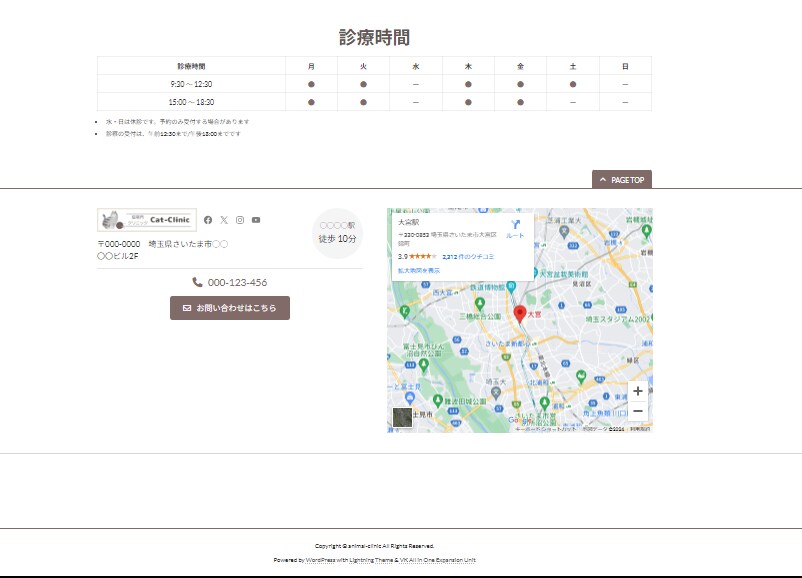Click the 火 column header in schedule
Image resolution: width=802 pixels, height=578 pixels.
tap(363, 66)
